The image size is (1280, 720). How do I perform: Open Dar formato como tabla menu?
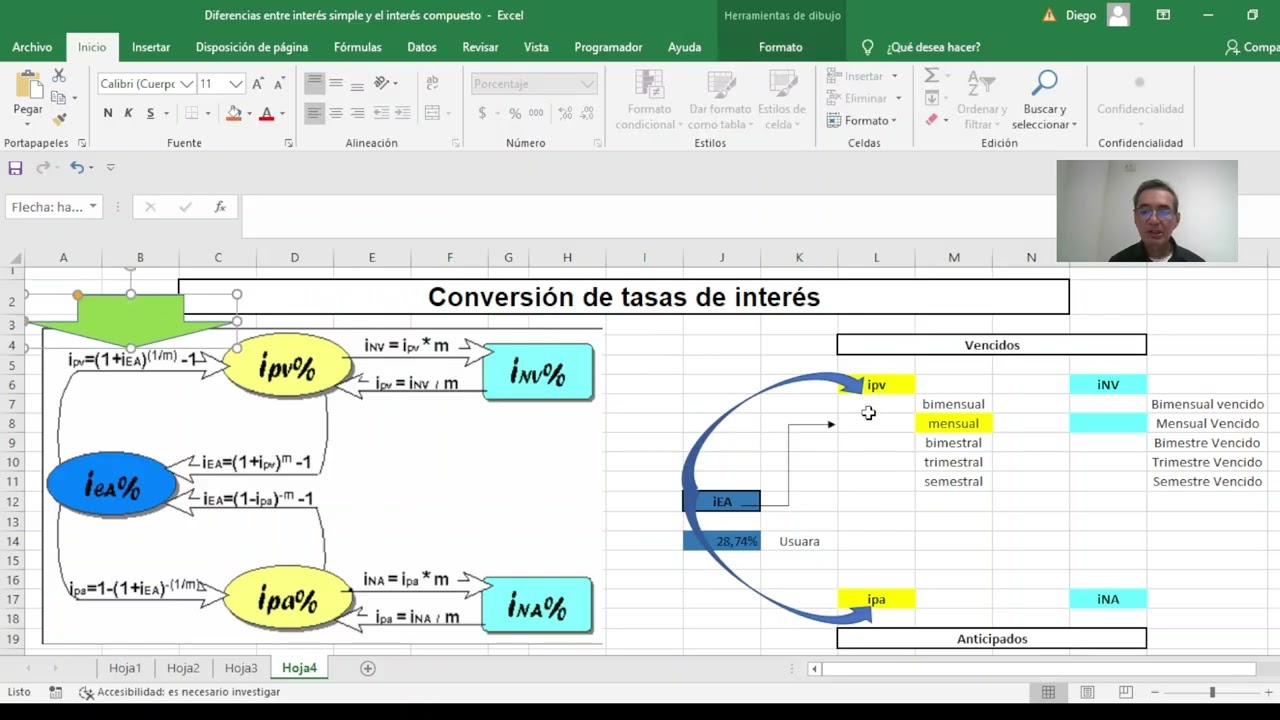[720, 100]
